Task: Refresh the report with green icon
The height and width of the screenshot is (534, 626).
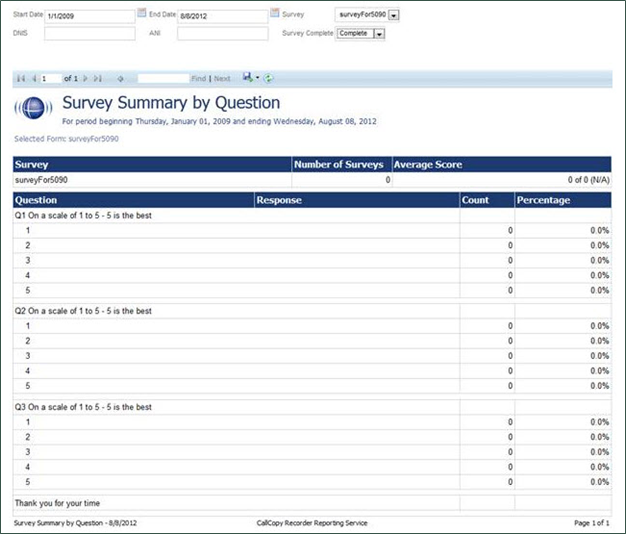Action: [x=268, y=78]
